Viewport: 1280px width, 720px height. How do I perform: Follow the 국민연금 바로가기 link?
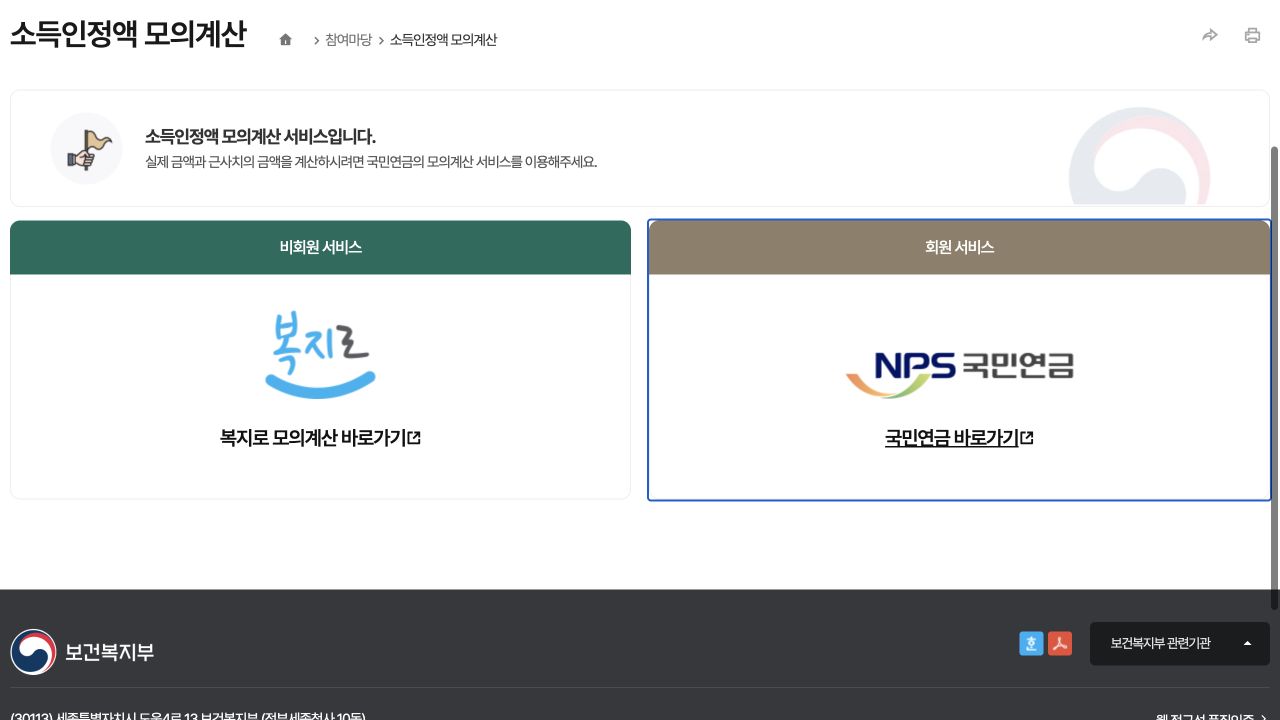(959, 438)
